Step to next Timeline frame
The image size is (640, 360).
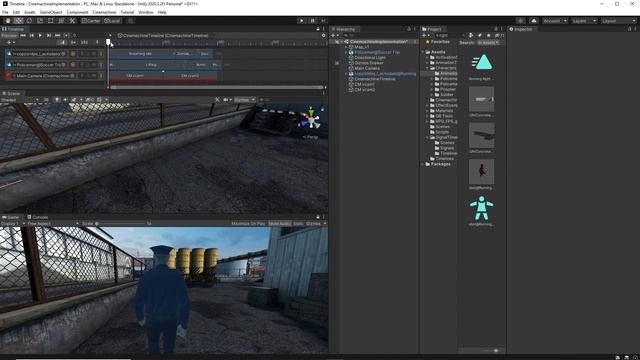pyautogui.click(x=49, y=36)
